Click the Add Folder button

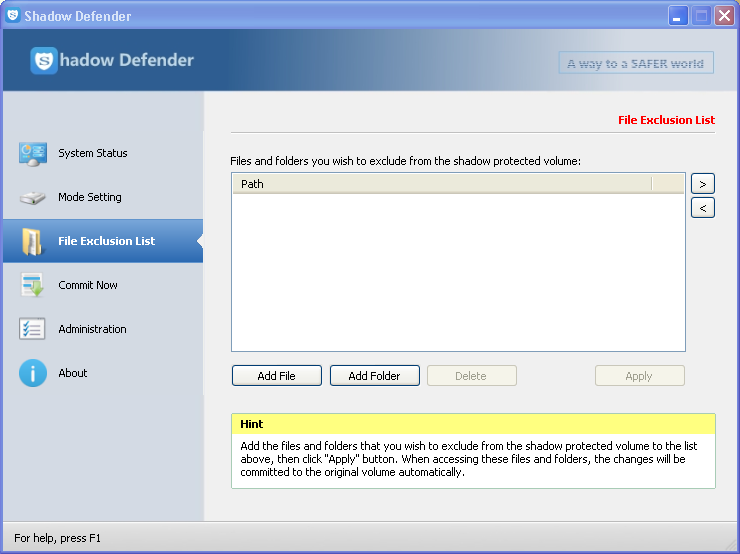pos(375,376)
